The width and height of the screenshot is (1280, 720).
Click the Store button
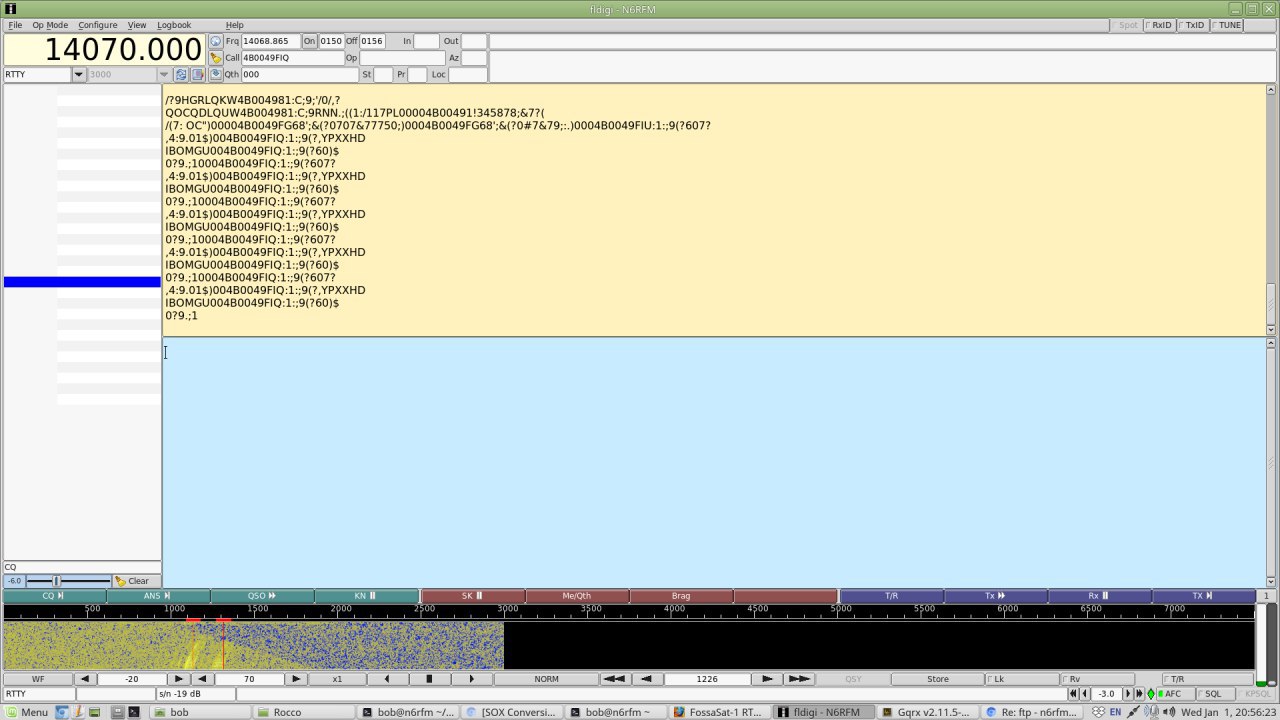pos(937,679)
